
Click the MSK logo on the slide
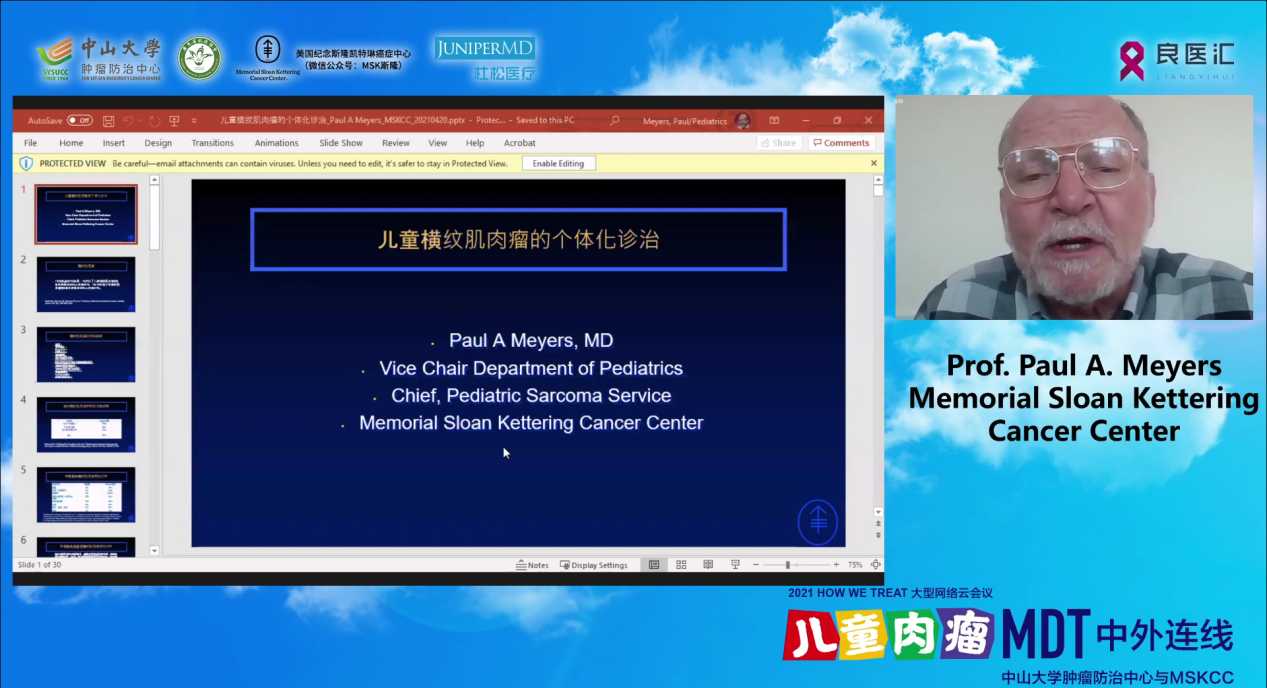(818, 524)
